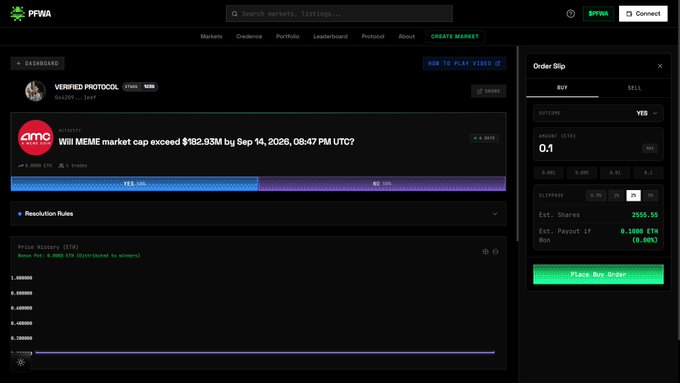The image size is (680, 383).
Task: Select the blue YES 50% outcome bar
Action: (x=134, y=183)
